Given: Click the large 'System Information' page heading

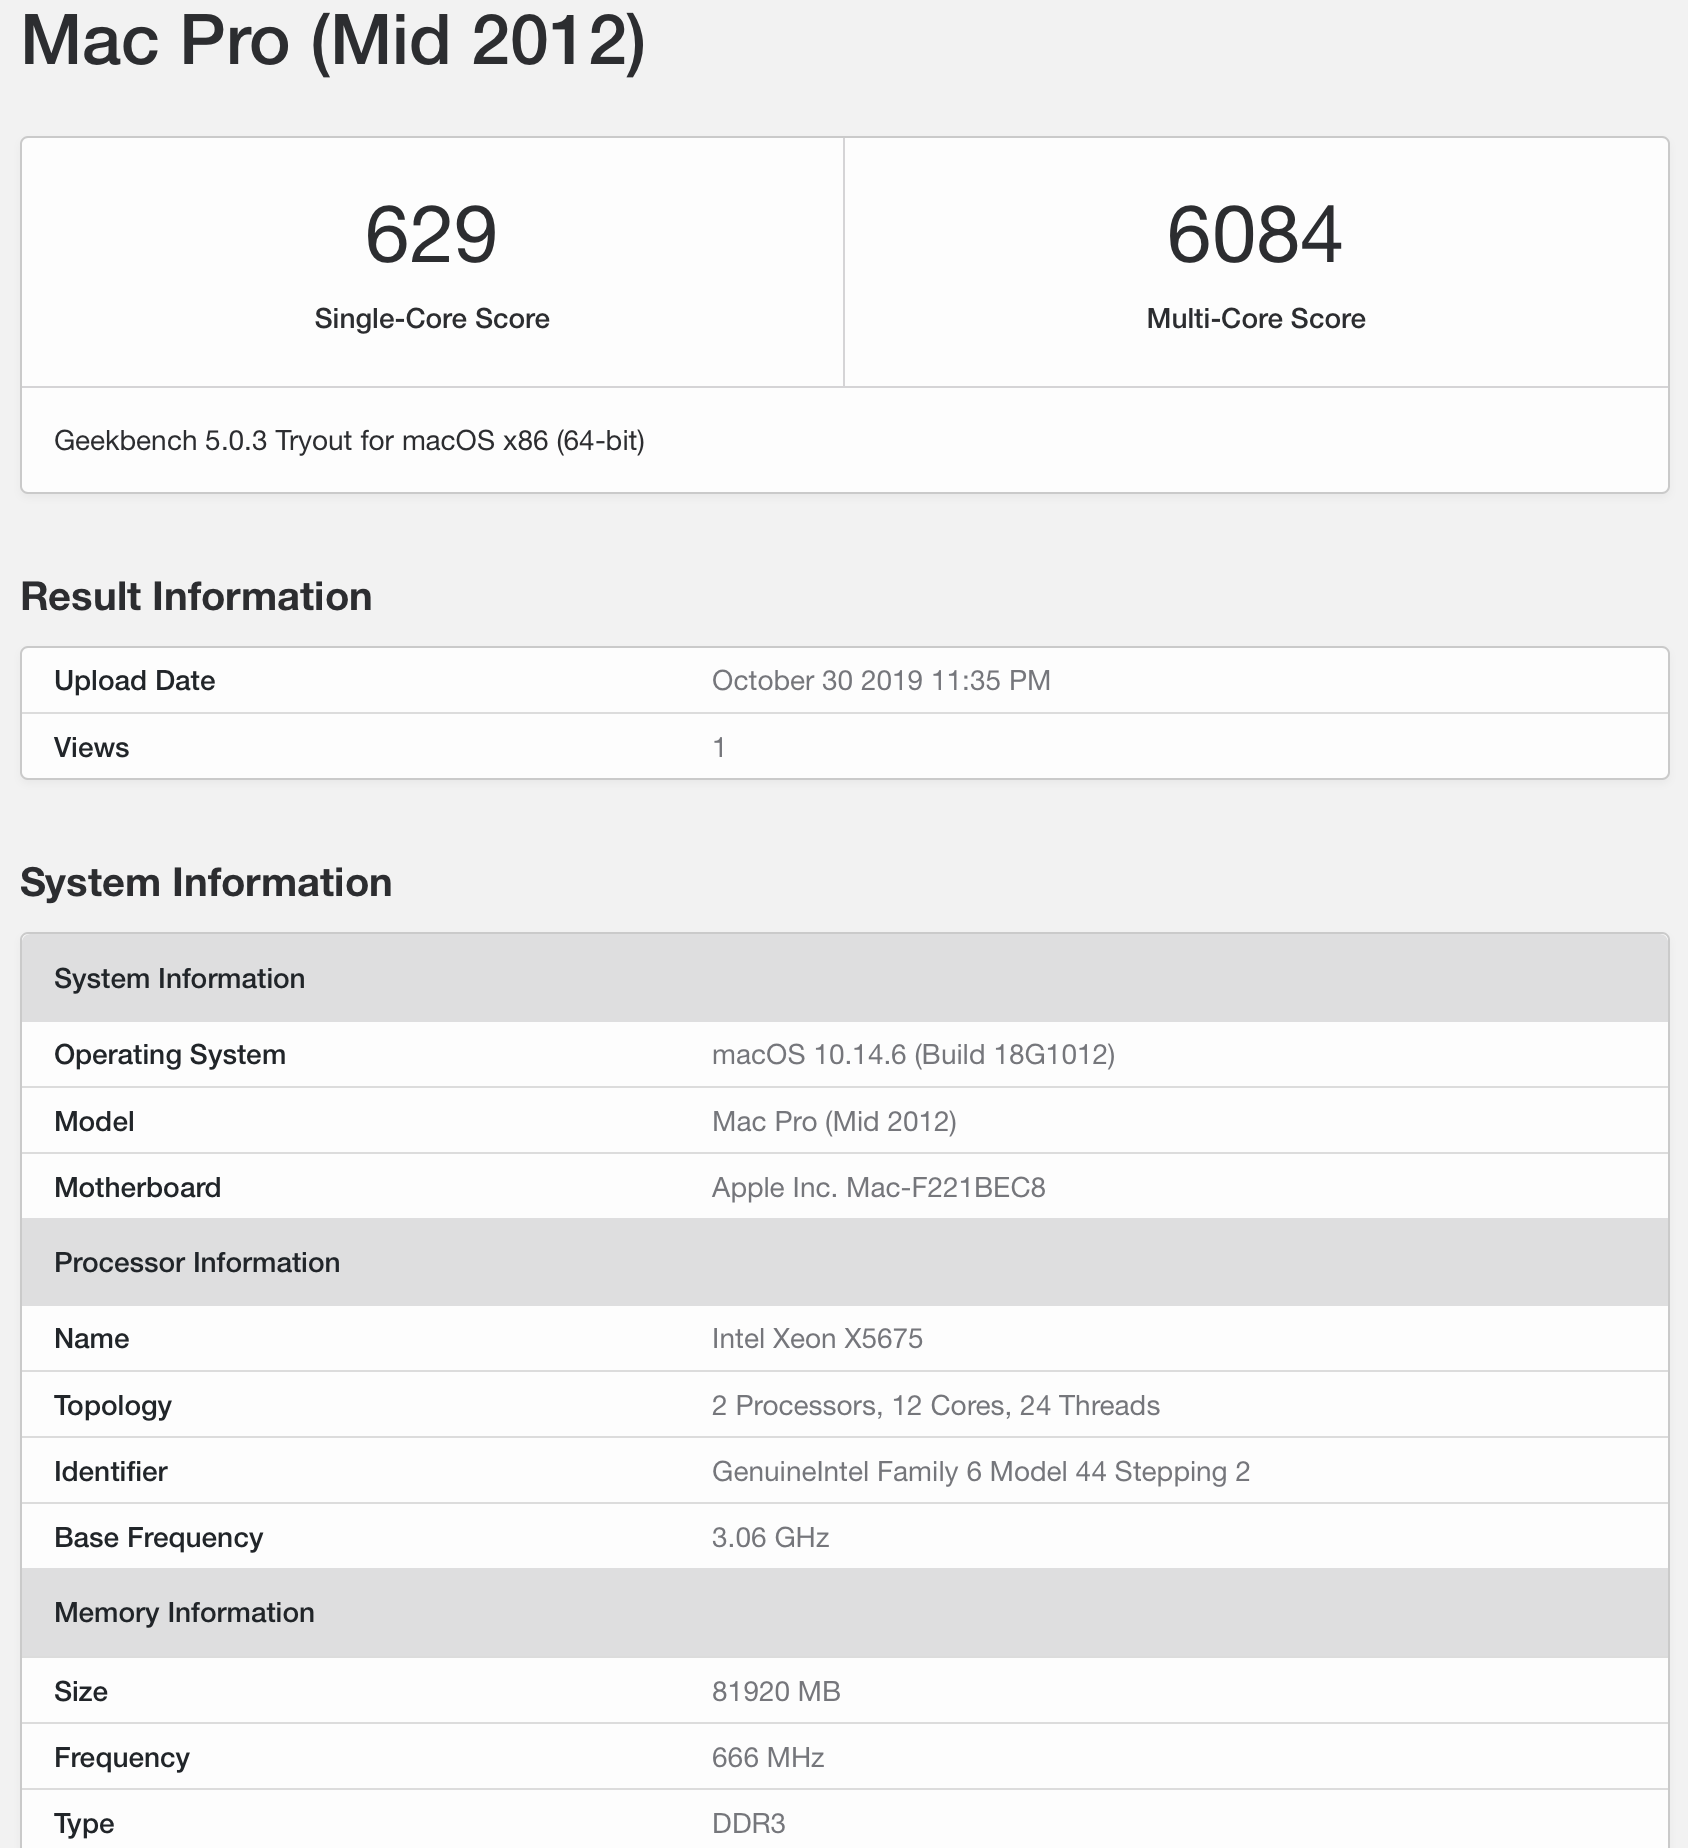Looking at the screenshot, I should click(x=206, y=883).
